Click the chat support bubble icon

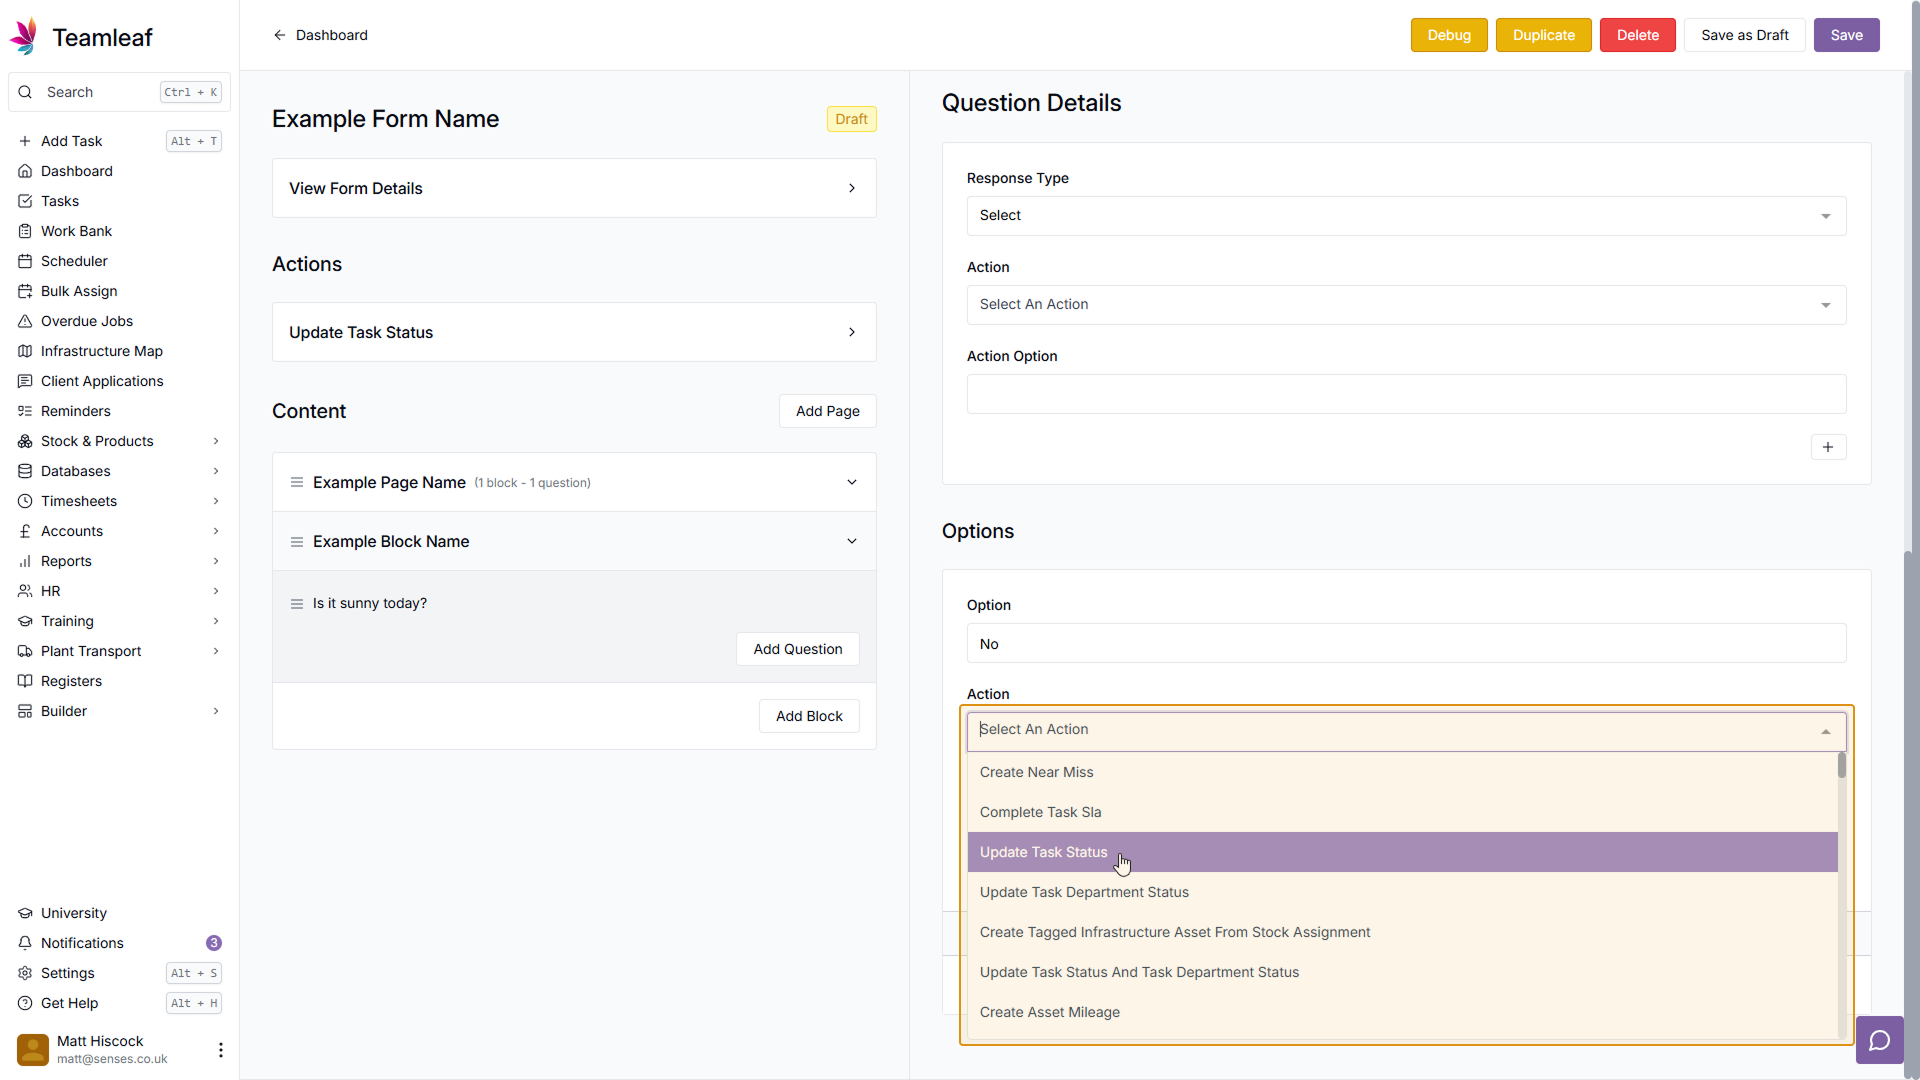(x=1879, y=1041)
